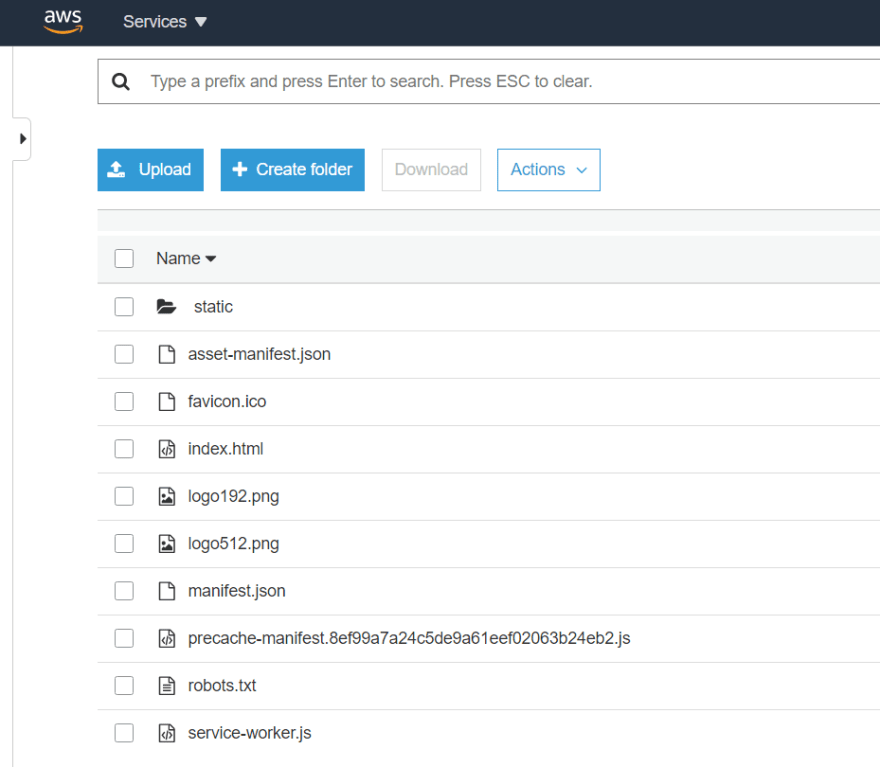Select the manifest.json row checkbox

(x=124, y=591)
